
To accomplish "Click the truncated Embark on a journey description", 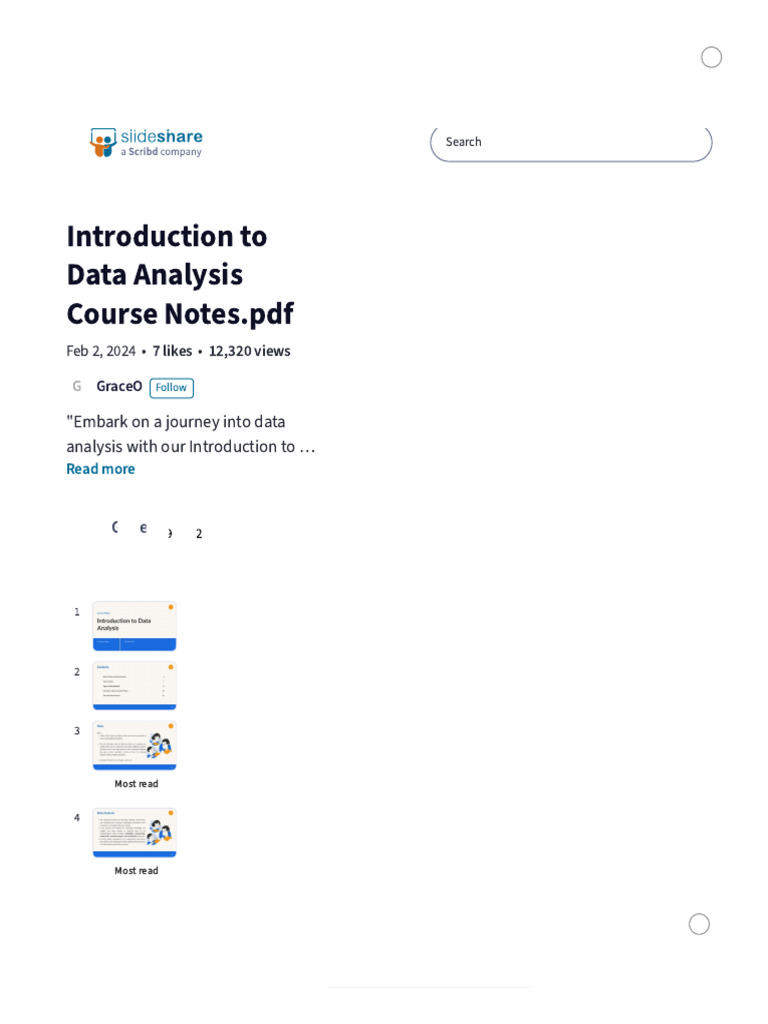I will click(x=190, y=434).
